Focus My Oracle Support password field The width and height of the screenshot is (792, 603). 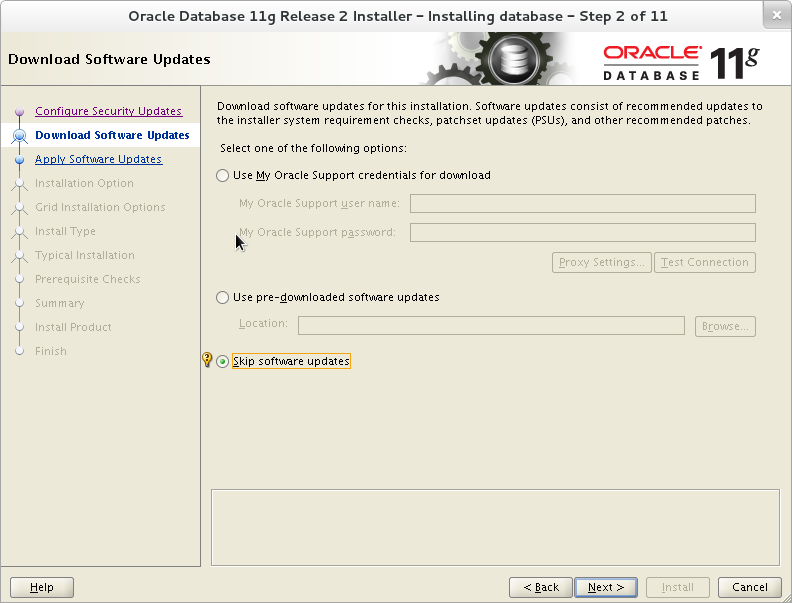[x=582, y=232]
